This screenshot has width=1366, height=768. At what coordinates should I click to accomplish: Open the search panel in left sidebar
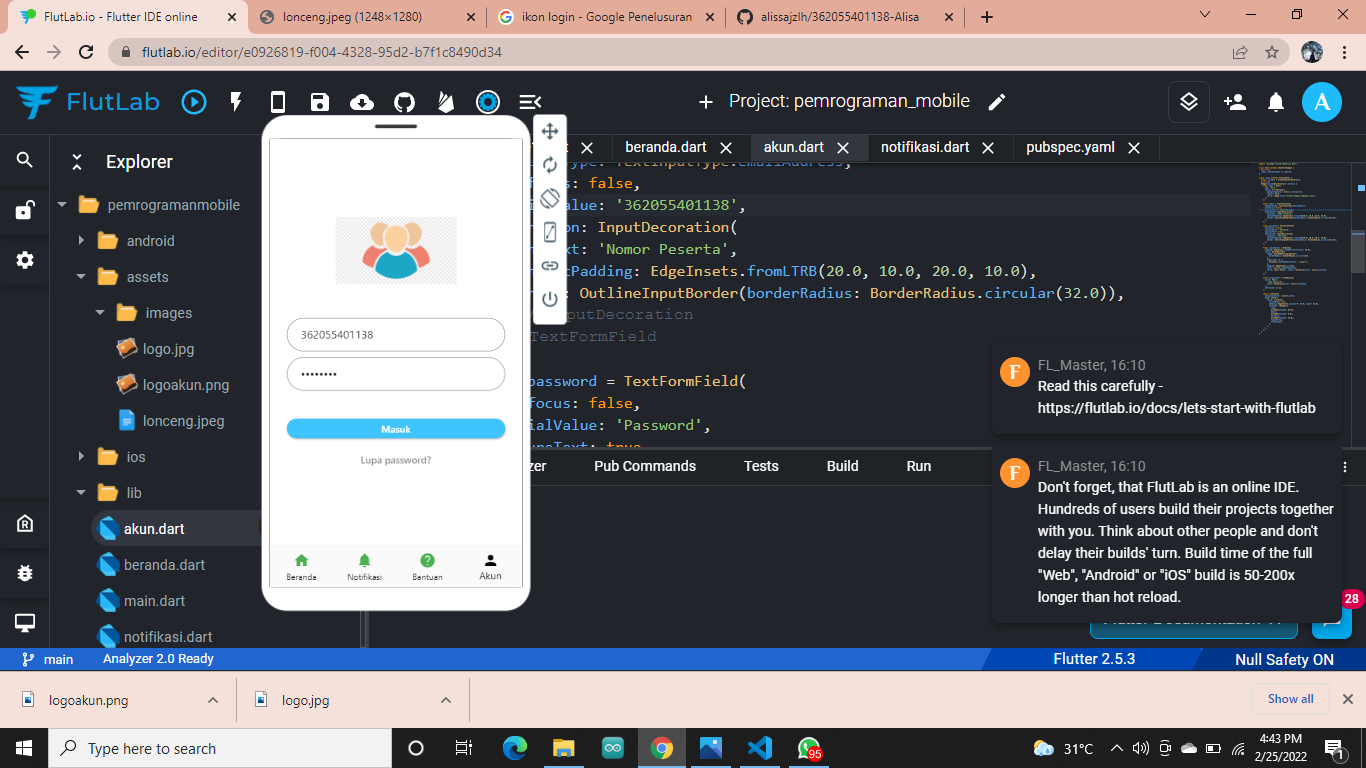25,160
